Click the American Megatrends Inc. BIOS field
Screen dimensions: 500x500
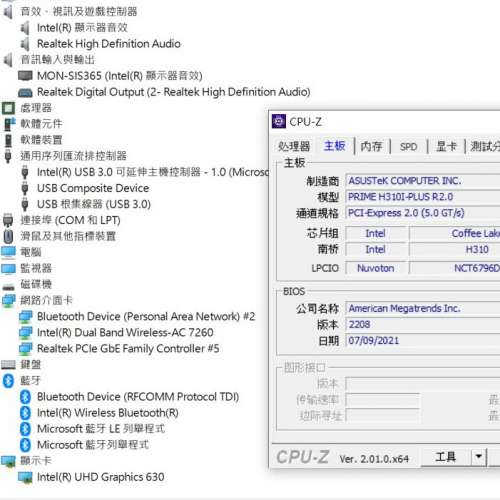click(423, 308)
